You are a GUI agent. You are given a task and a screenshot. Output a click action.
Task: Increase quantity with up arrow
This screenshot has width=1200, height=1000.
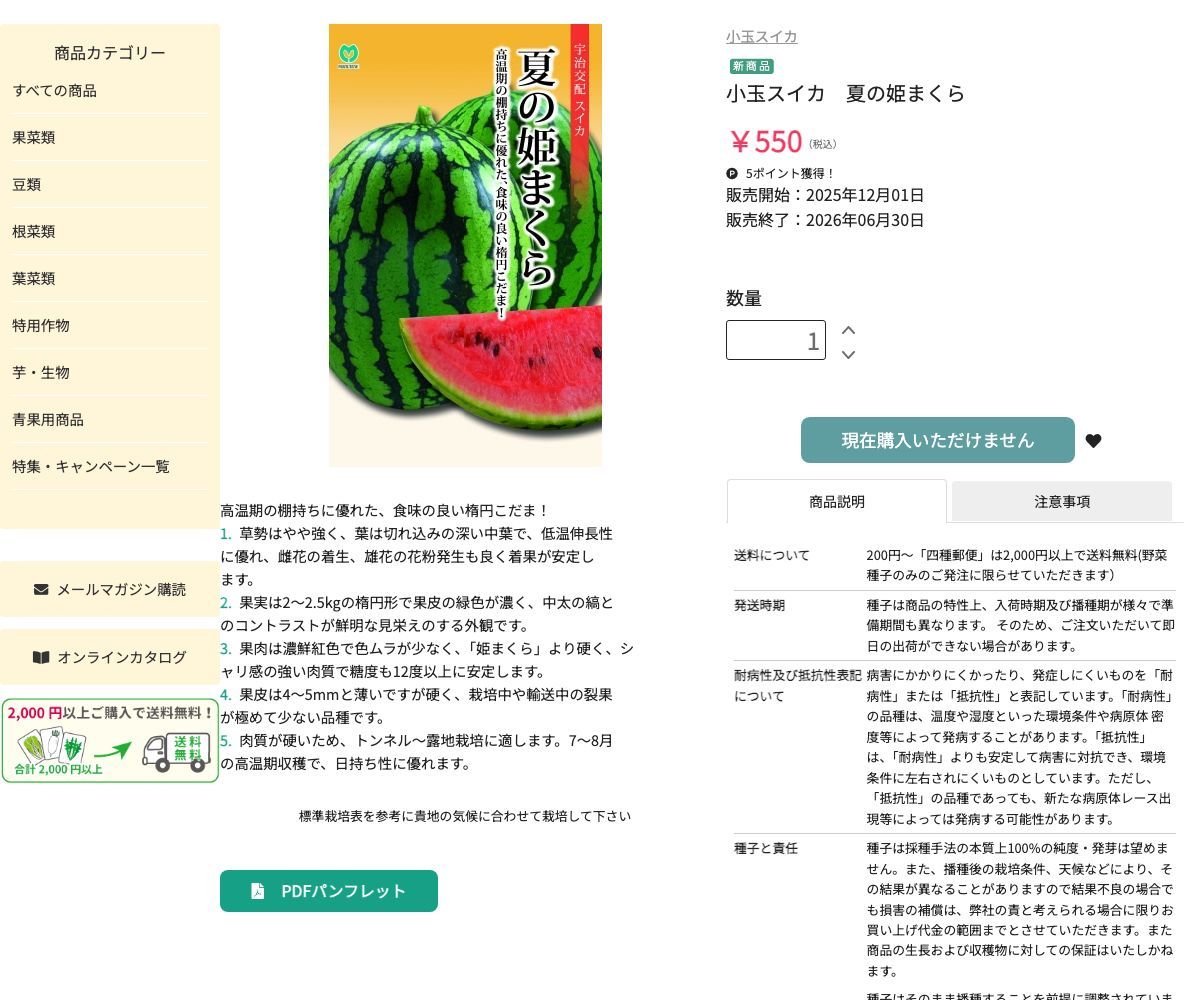click(848, 330)
